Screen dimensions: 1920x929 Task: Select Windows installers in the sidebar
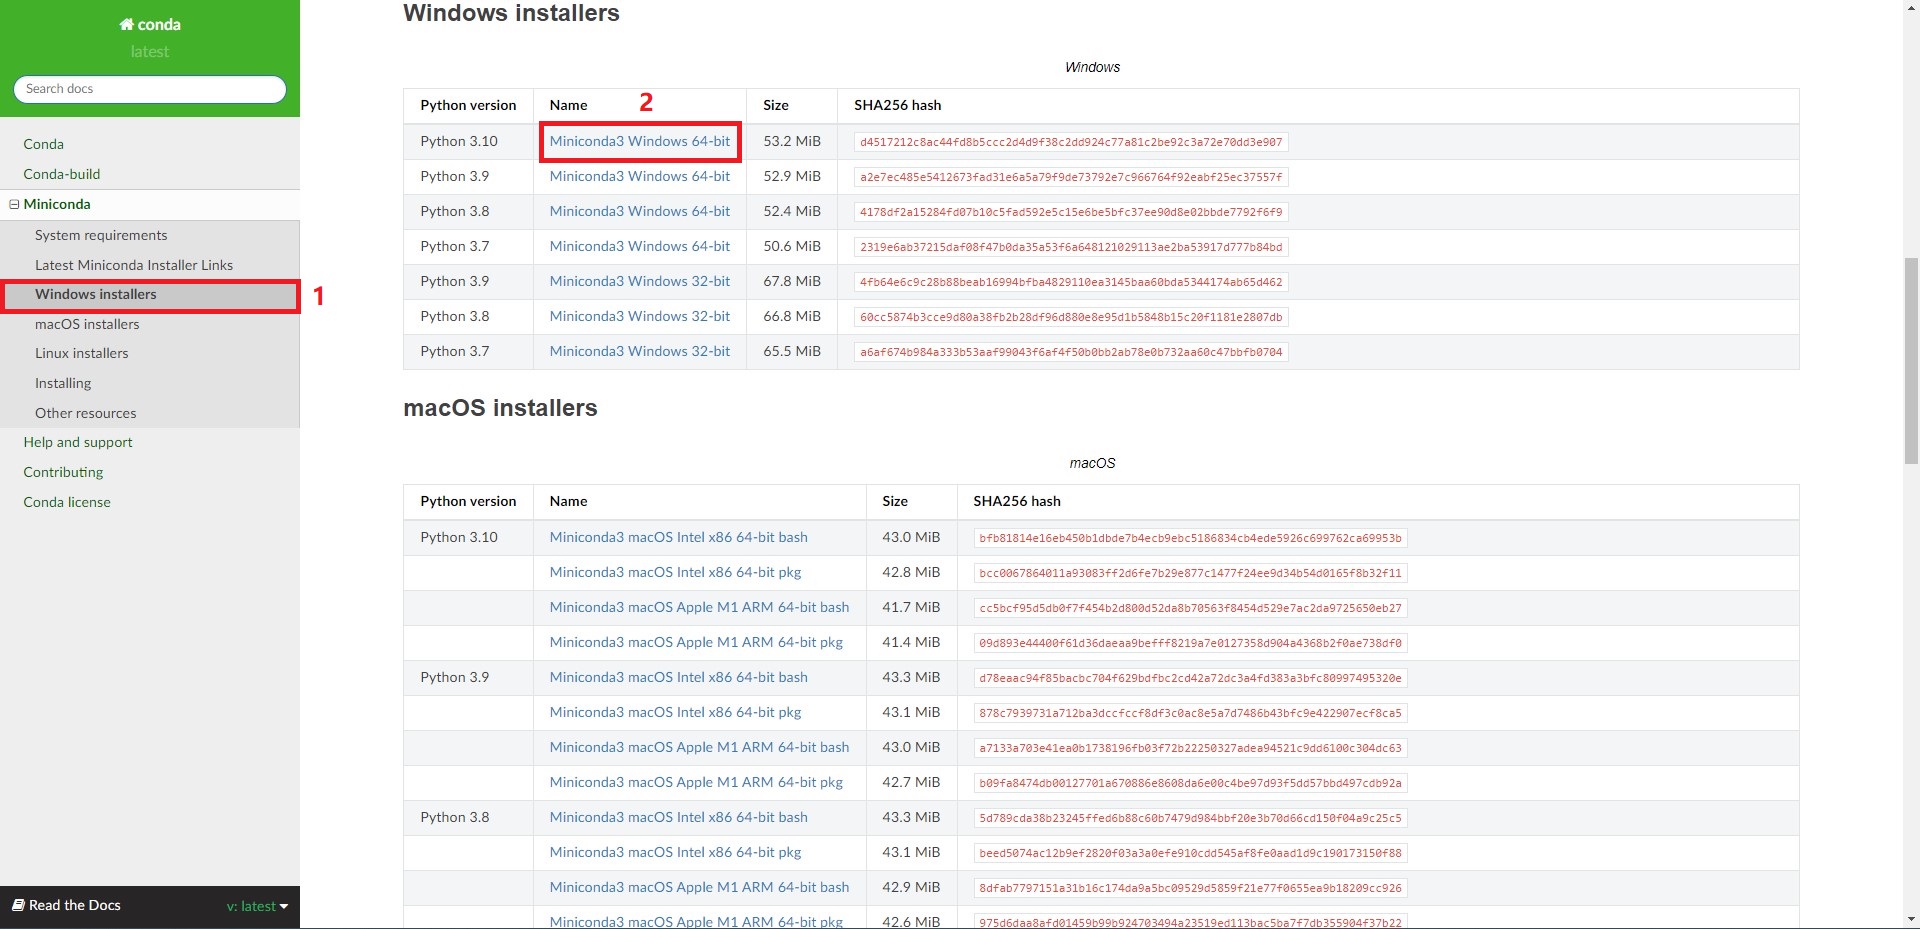coord(96,294)
